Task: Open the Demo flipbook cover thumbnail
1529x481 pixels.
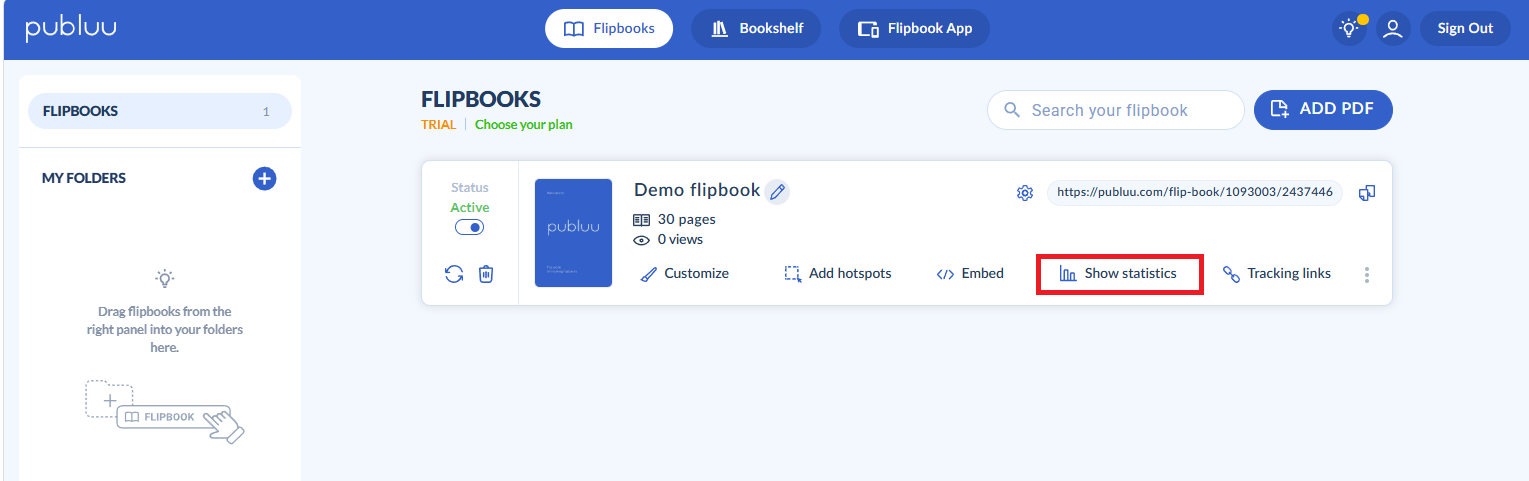Action: tap(573, 233)
